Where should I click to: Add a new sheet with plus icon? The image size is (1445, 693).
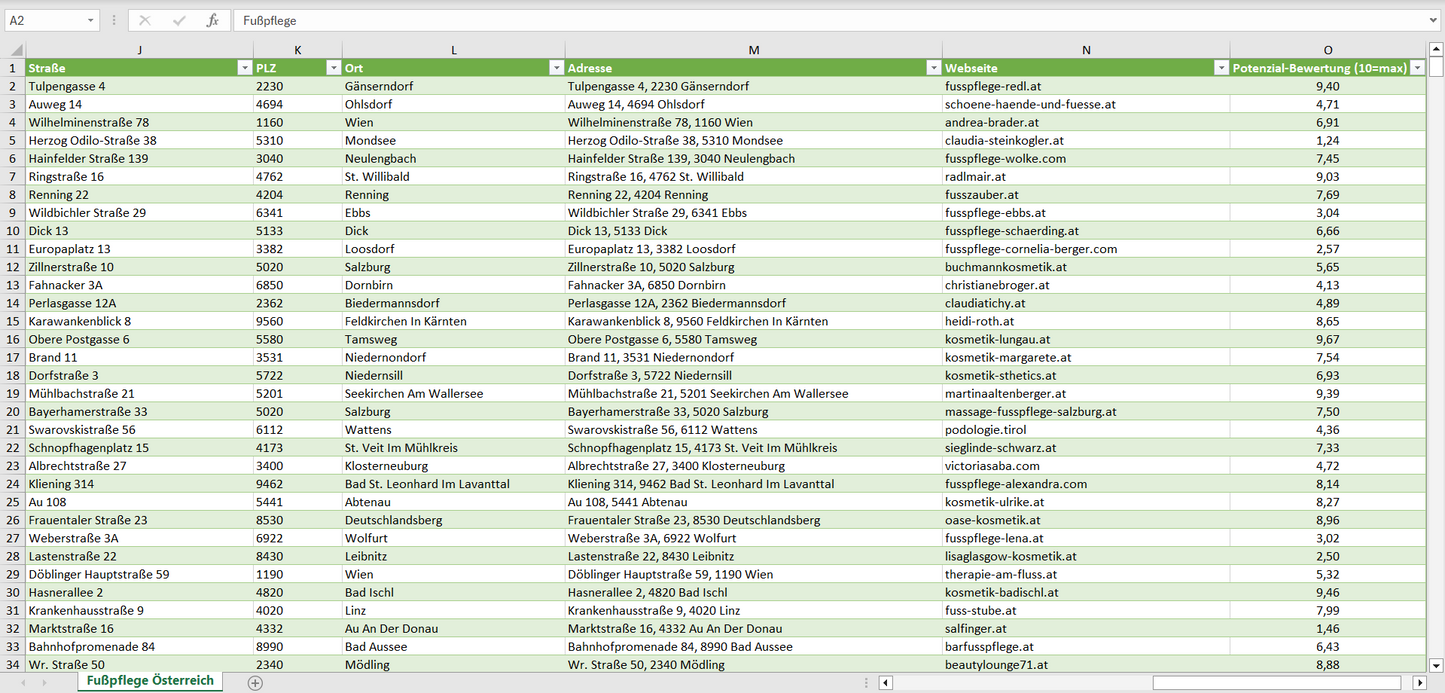pyautogui.click(x=255, y=683)
